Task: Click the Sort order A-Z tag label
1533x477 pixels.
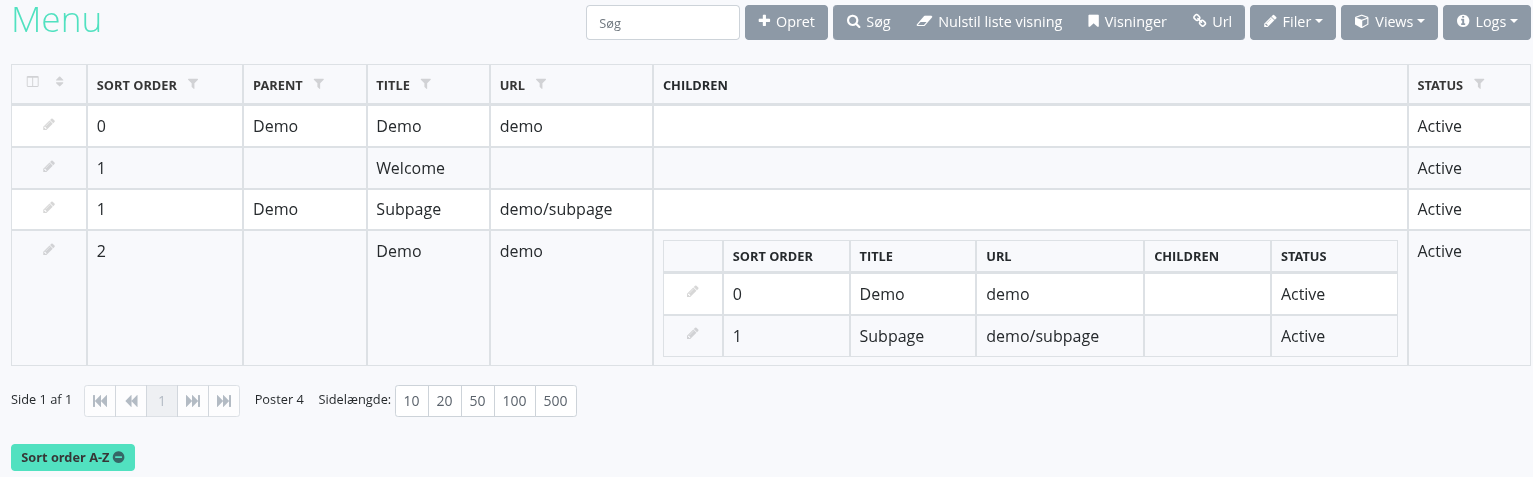Action: (65, 457)
